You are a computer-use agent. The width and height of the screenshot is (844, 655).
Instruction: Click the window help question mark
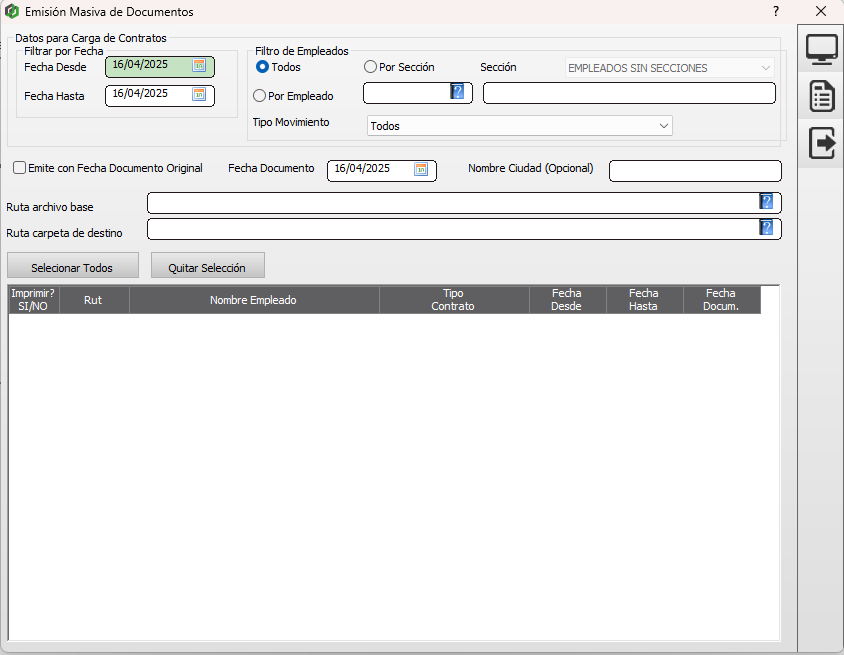pyautogui.click(x=776, y=11)
